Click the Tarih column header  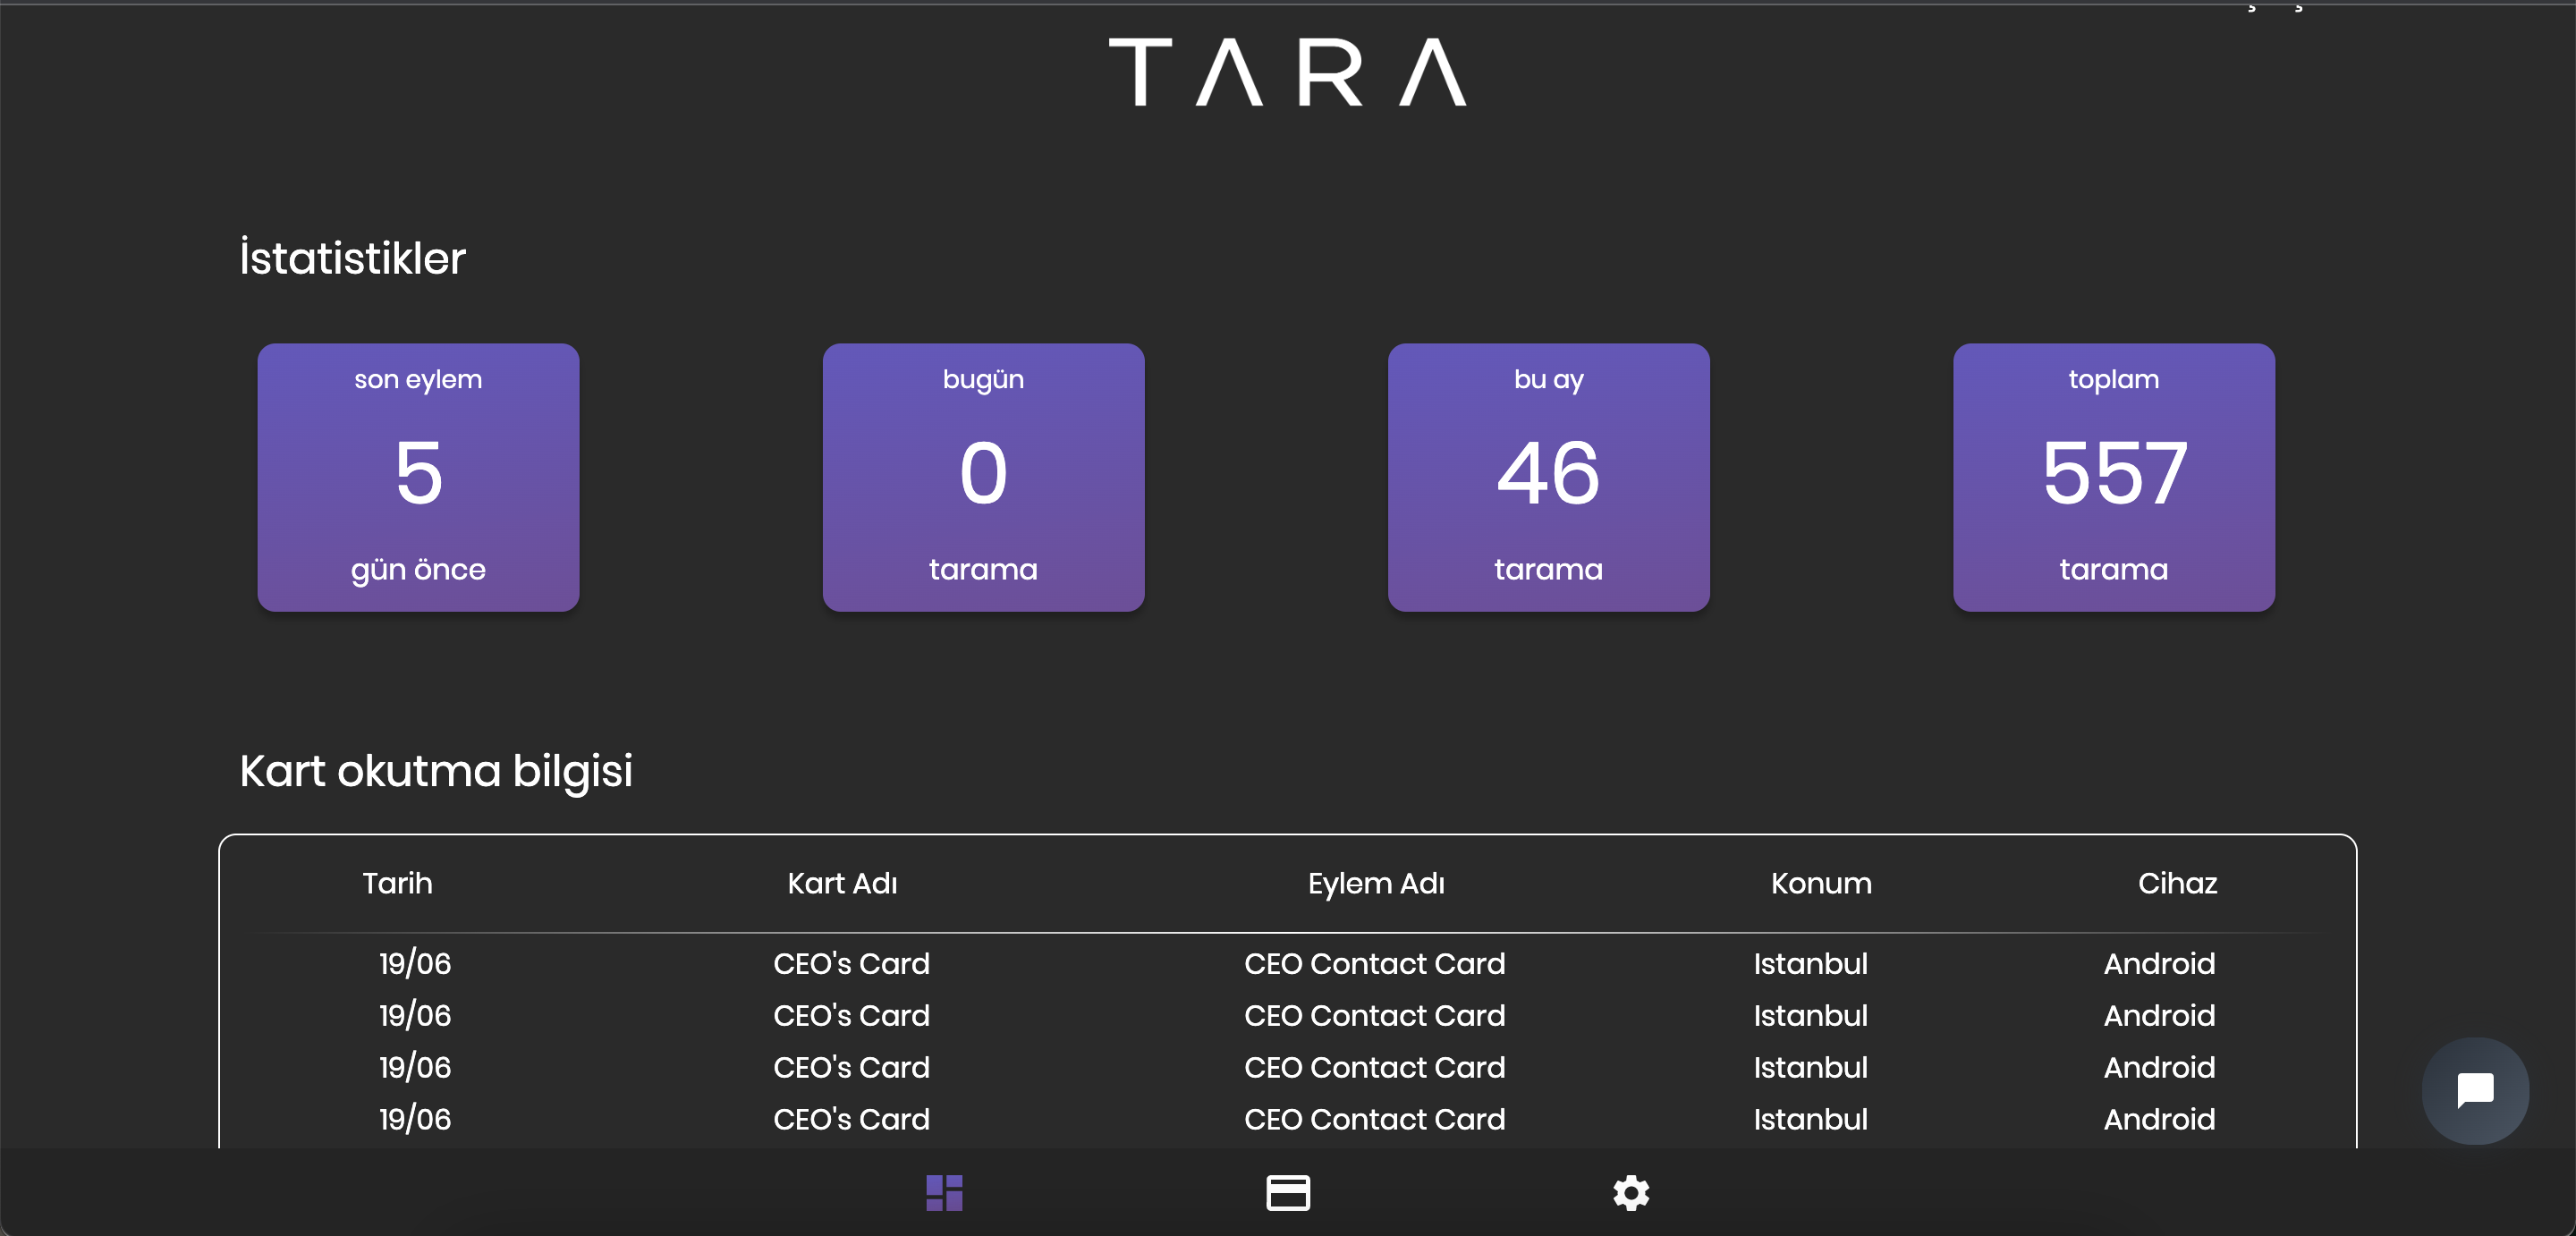click(397, 883)
